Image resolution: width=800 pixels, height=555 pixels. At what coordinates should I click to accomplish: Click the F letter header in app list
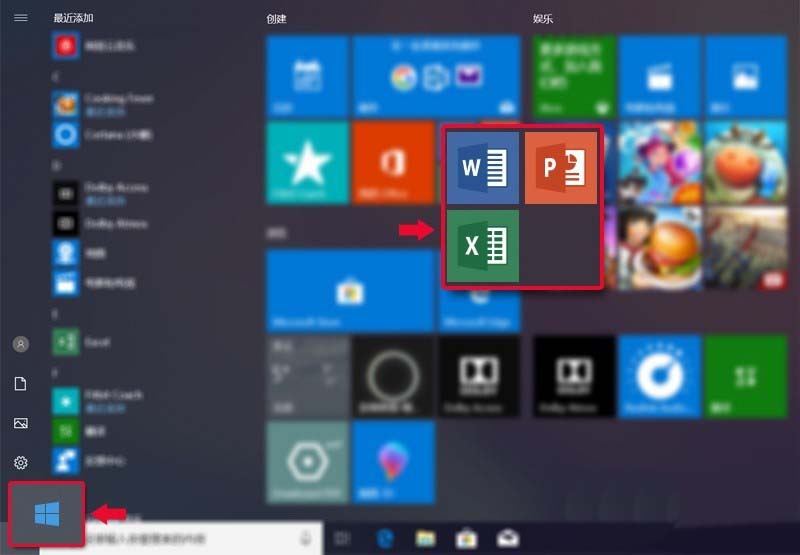tap(55, 373)
